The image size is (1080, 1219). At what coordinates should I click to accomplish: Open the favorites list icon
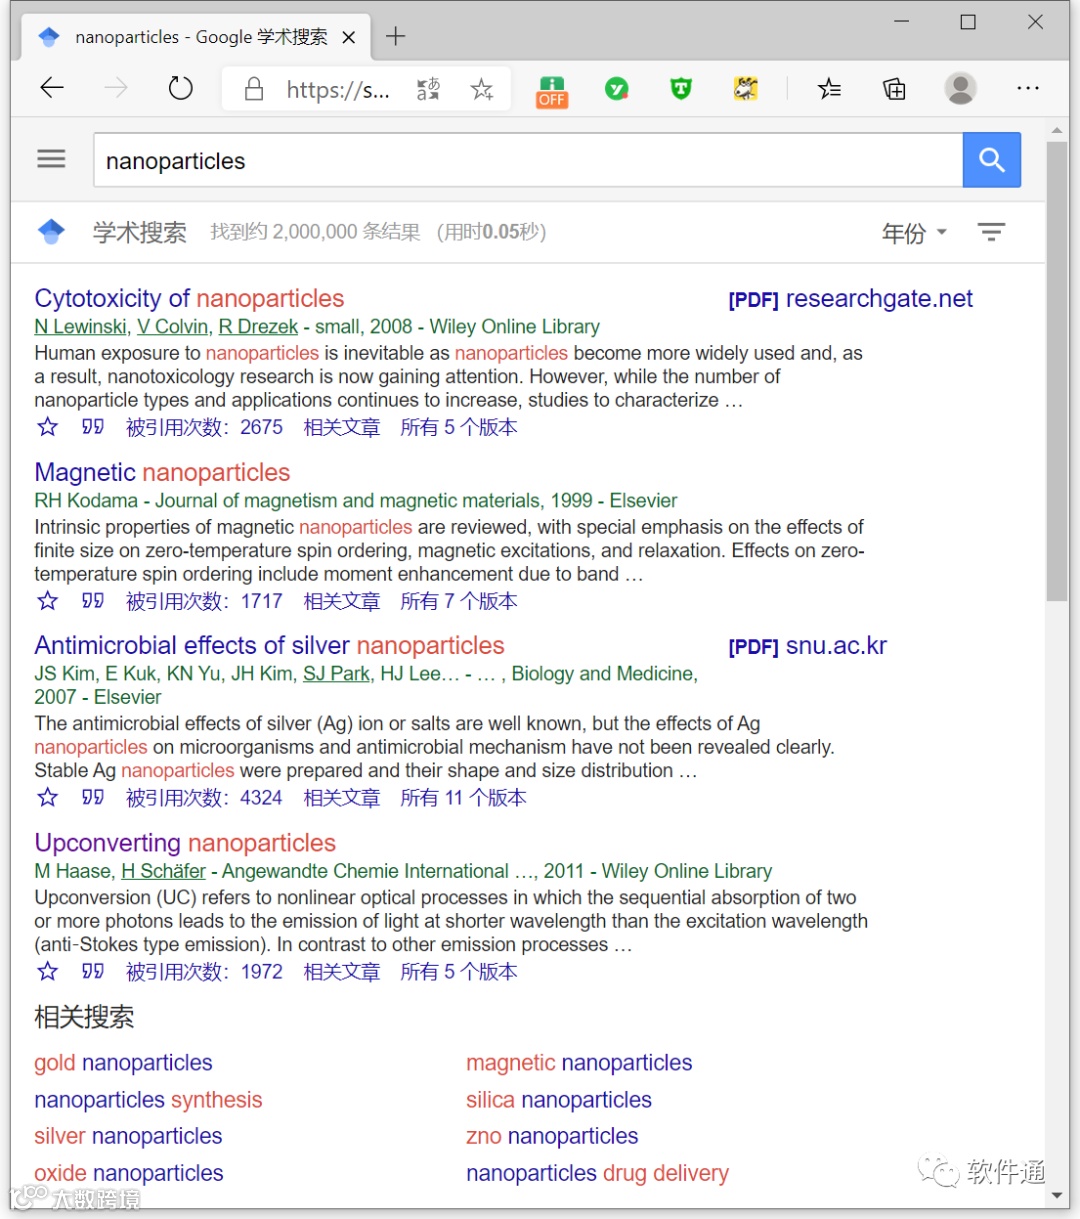point(829,90)
